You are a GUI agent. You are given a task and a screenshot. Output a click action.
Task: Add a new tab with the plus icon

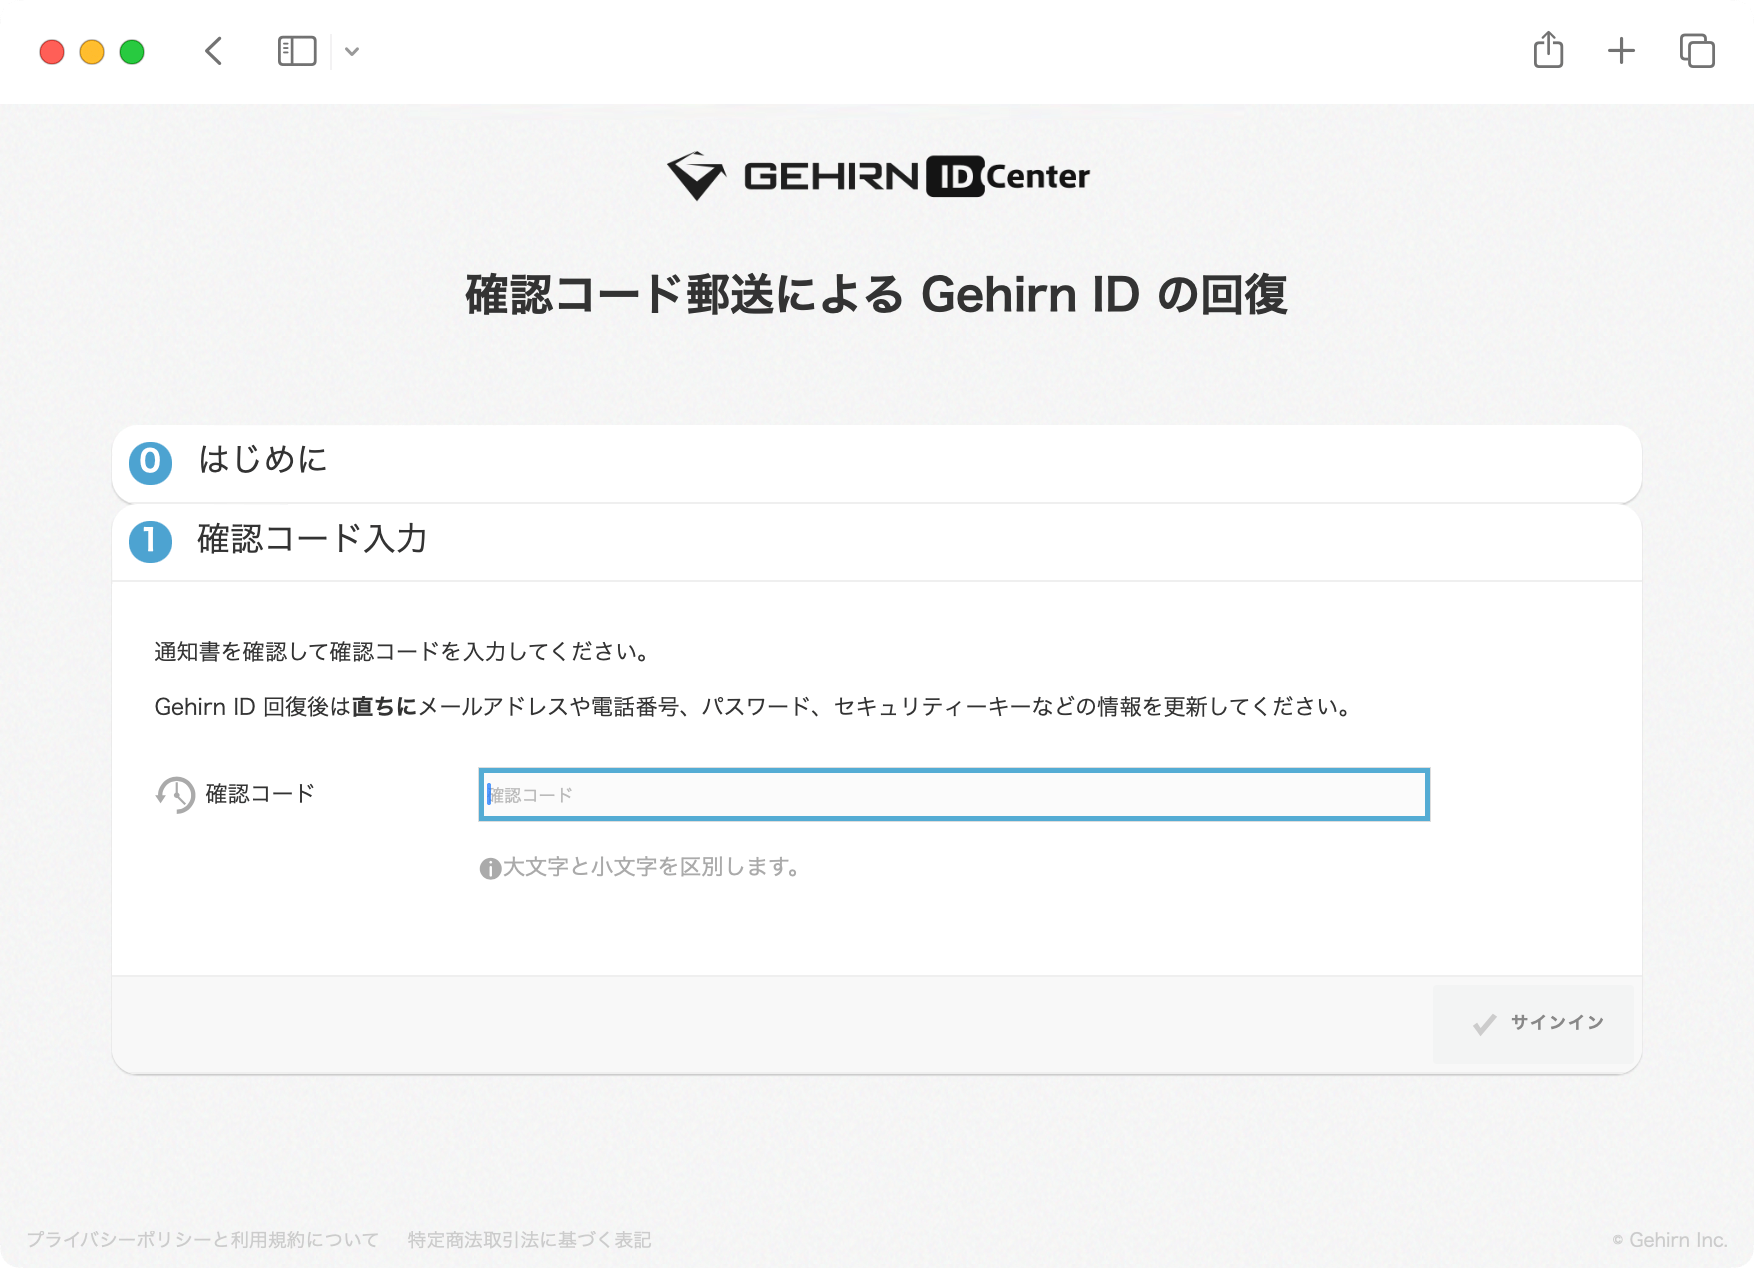pos(1621,51)
